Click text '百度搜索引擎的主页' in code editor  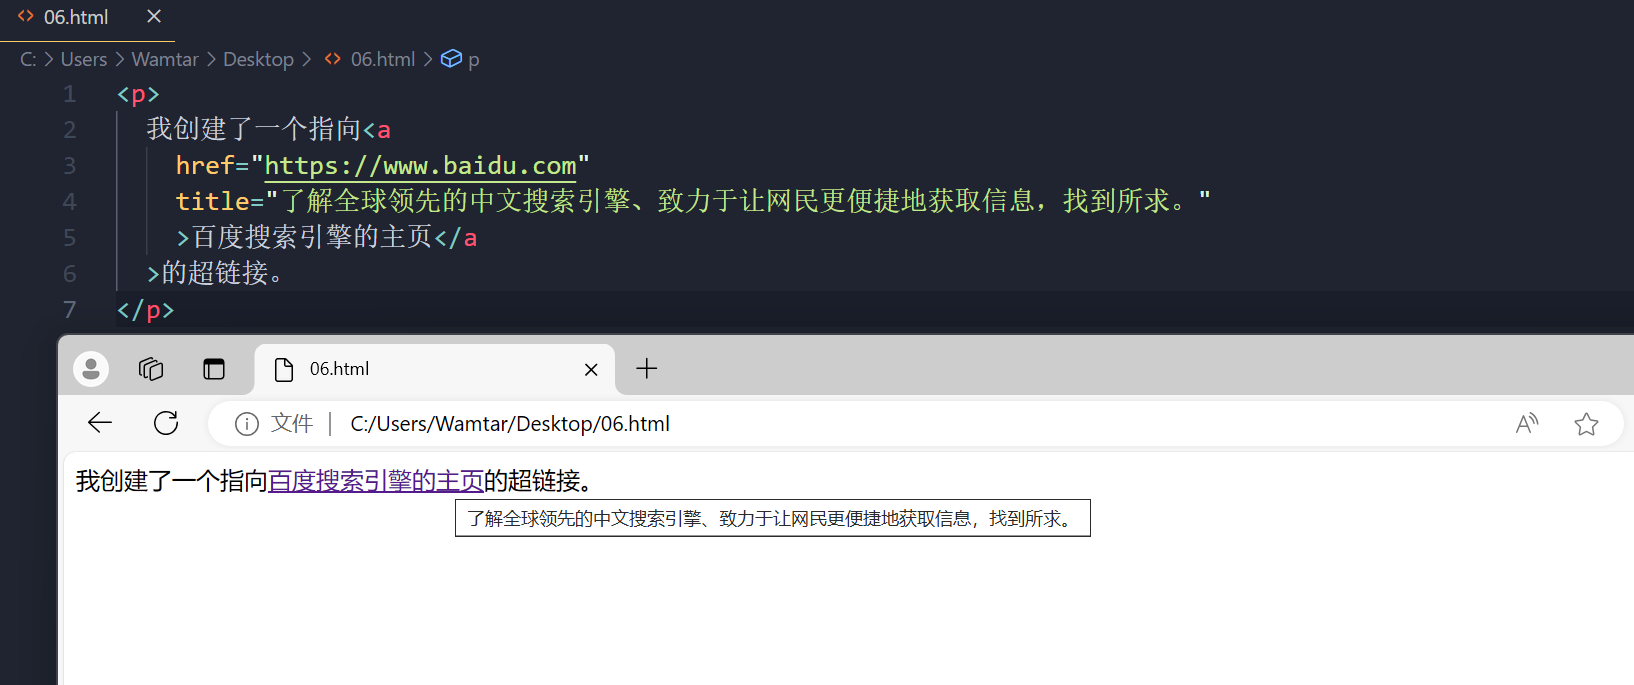[x=312, y=238]
